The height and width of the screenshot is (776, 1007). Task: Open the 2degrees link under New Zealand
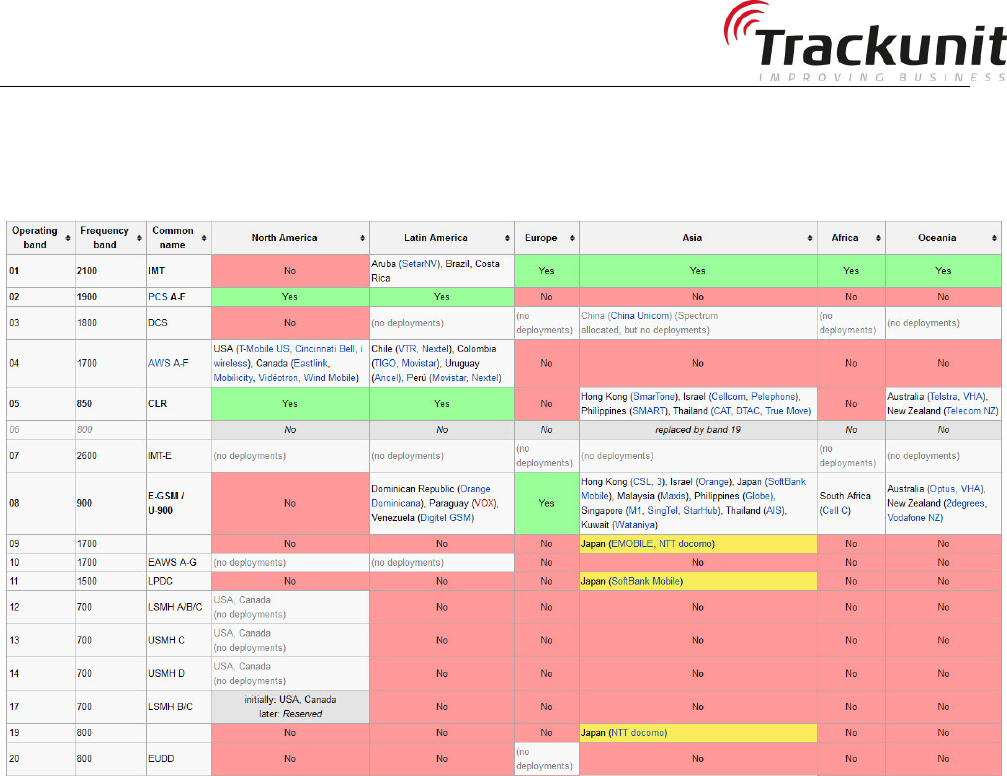(965, 503)
